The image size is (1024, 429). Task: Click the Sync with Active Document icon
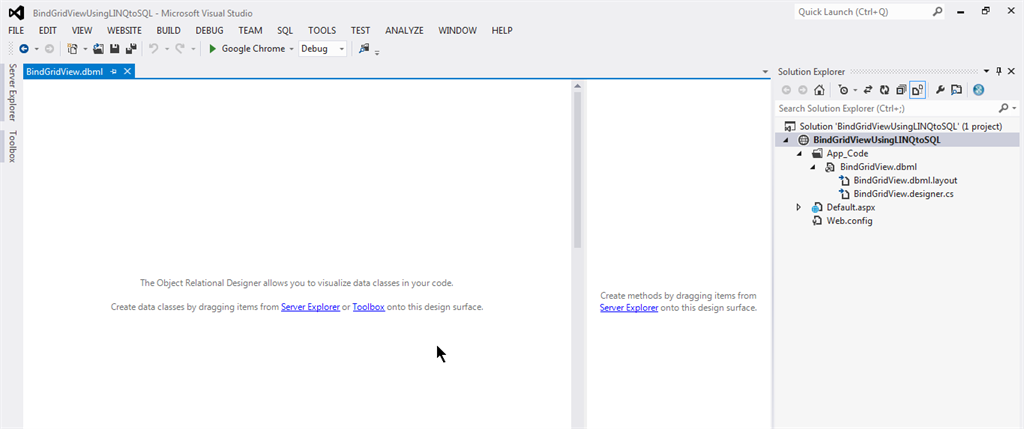coord(869,90)
